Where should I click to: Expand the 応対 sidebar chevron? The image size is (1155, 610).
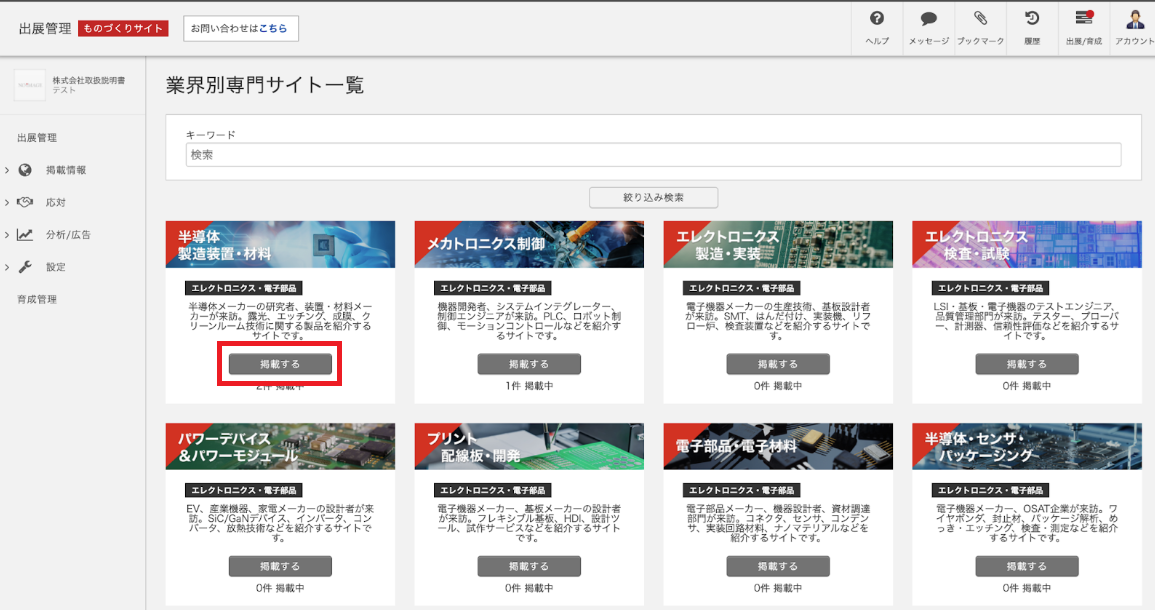coord(6,200)
